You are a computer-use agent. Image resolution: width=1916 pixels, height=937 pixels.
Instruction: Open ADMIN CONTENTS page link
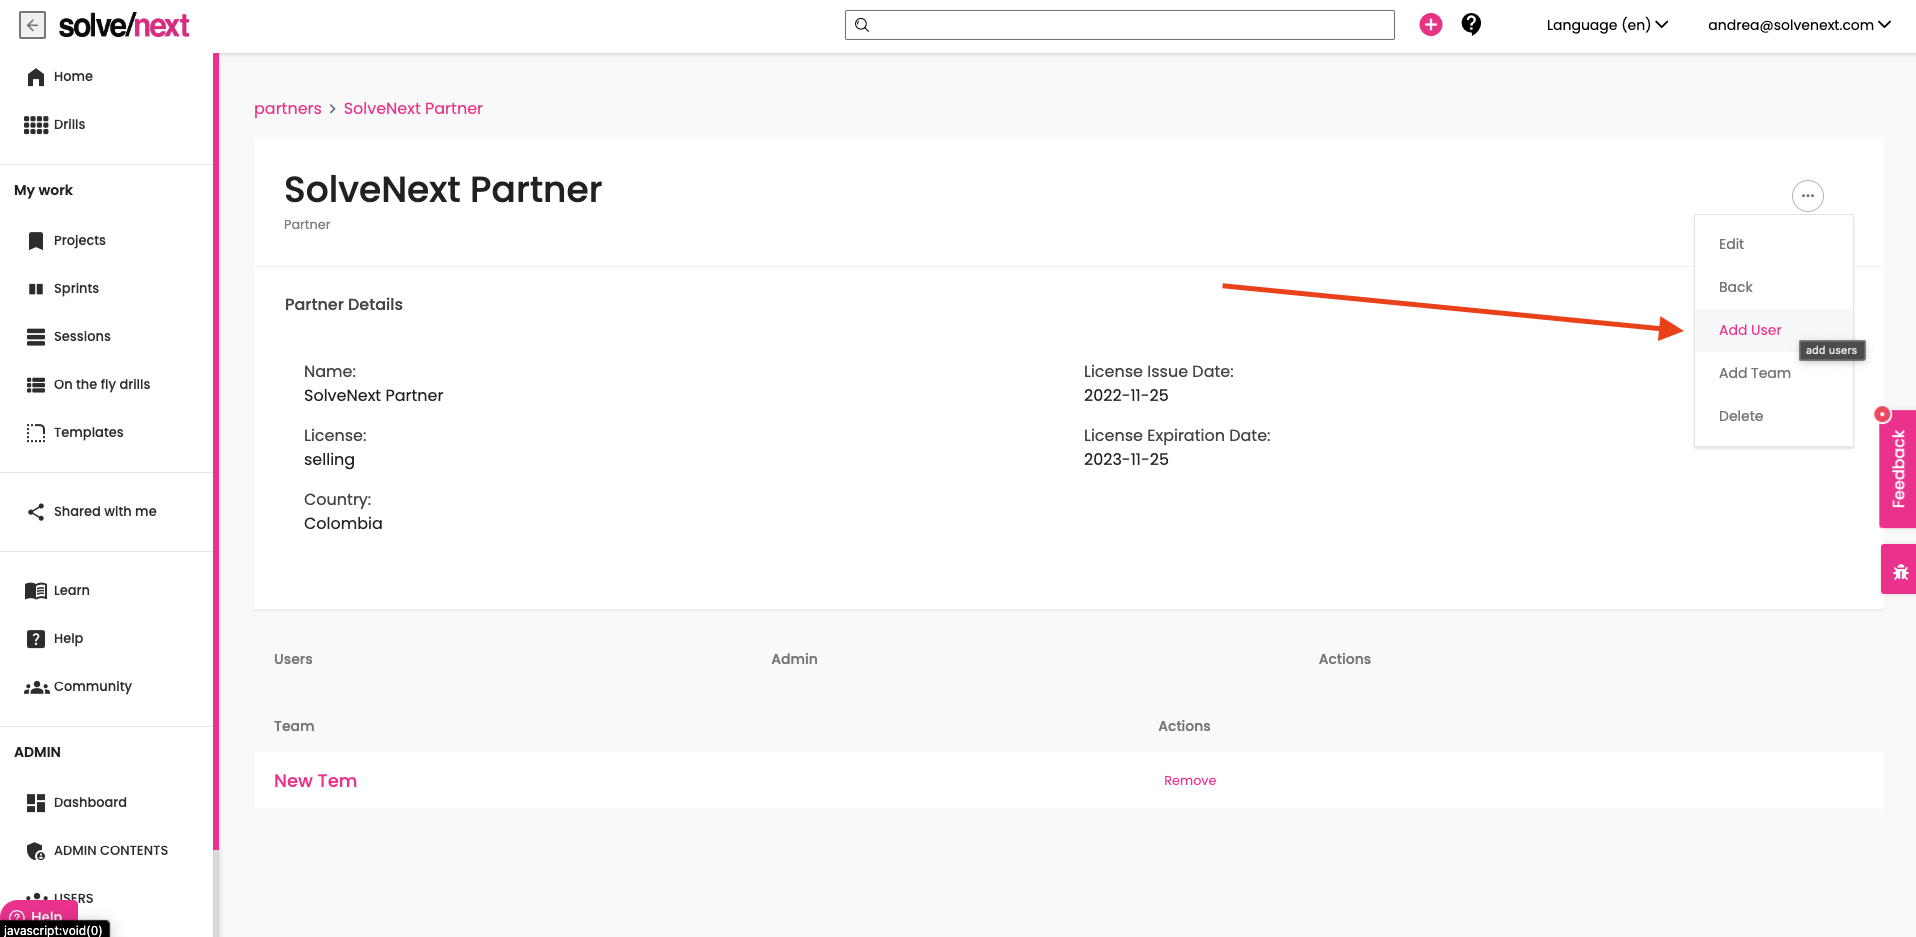(x=110, y=851)
